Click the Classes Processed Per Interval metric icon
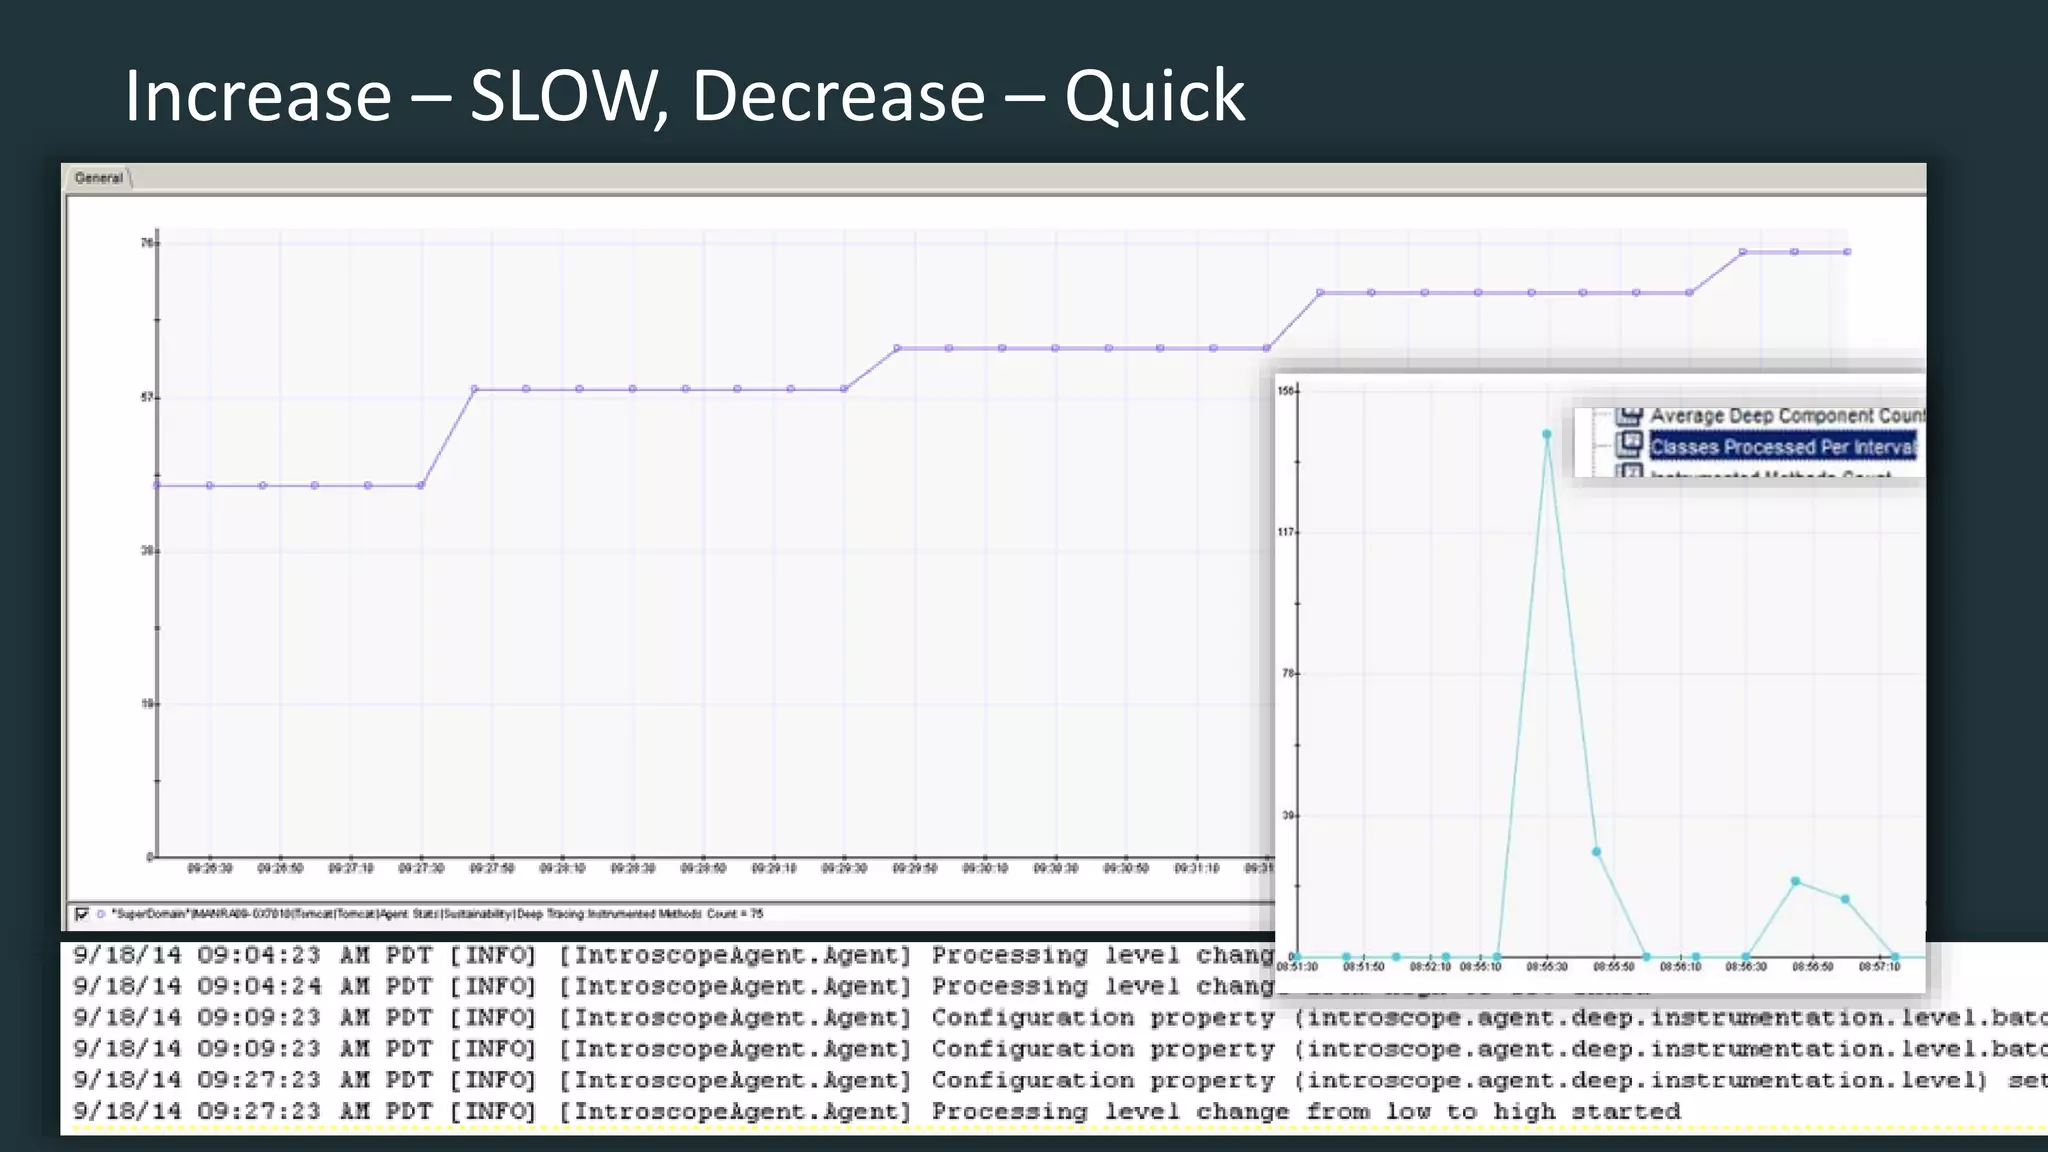 [1630, 444]
